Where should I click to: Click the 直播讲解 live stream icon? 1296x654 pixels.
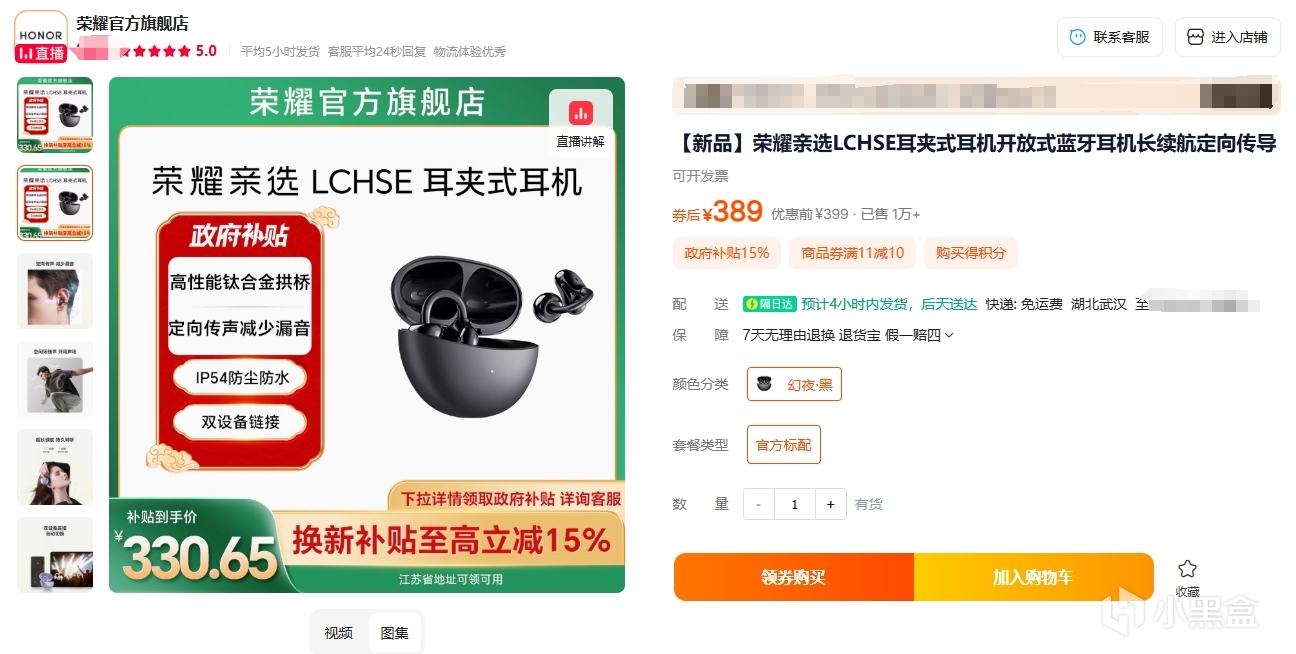click(581, 112)
